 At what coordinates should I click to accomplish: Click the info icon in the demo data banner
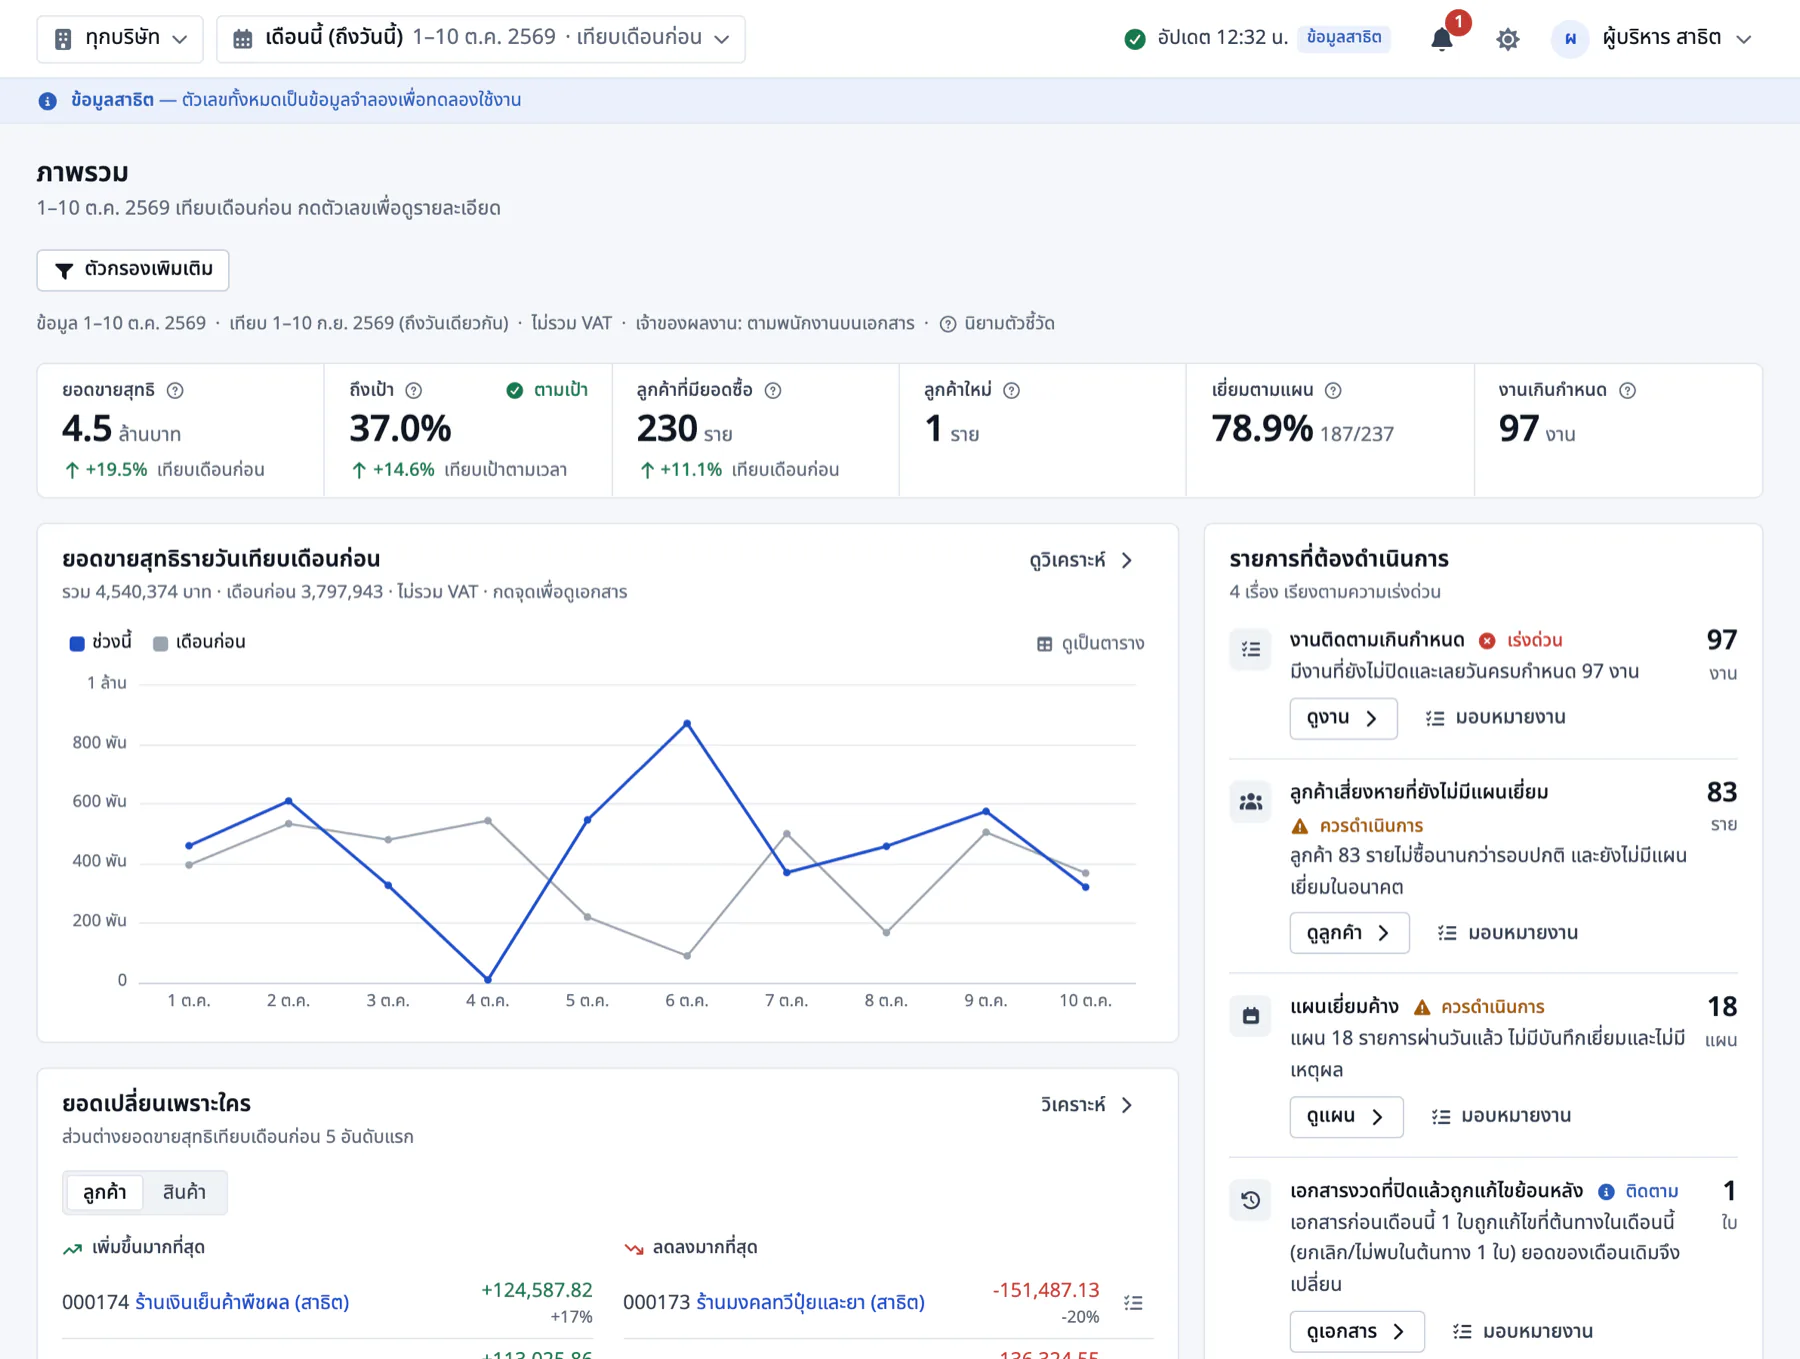tap(47, 101)
